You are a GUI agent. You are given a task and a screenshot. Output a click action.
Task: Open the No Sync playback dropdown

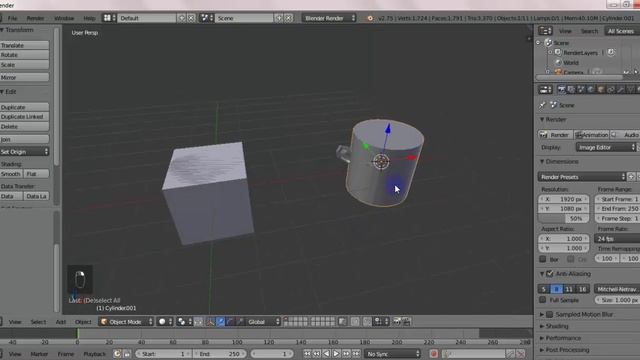point(392,354)
